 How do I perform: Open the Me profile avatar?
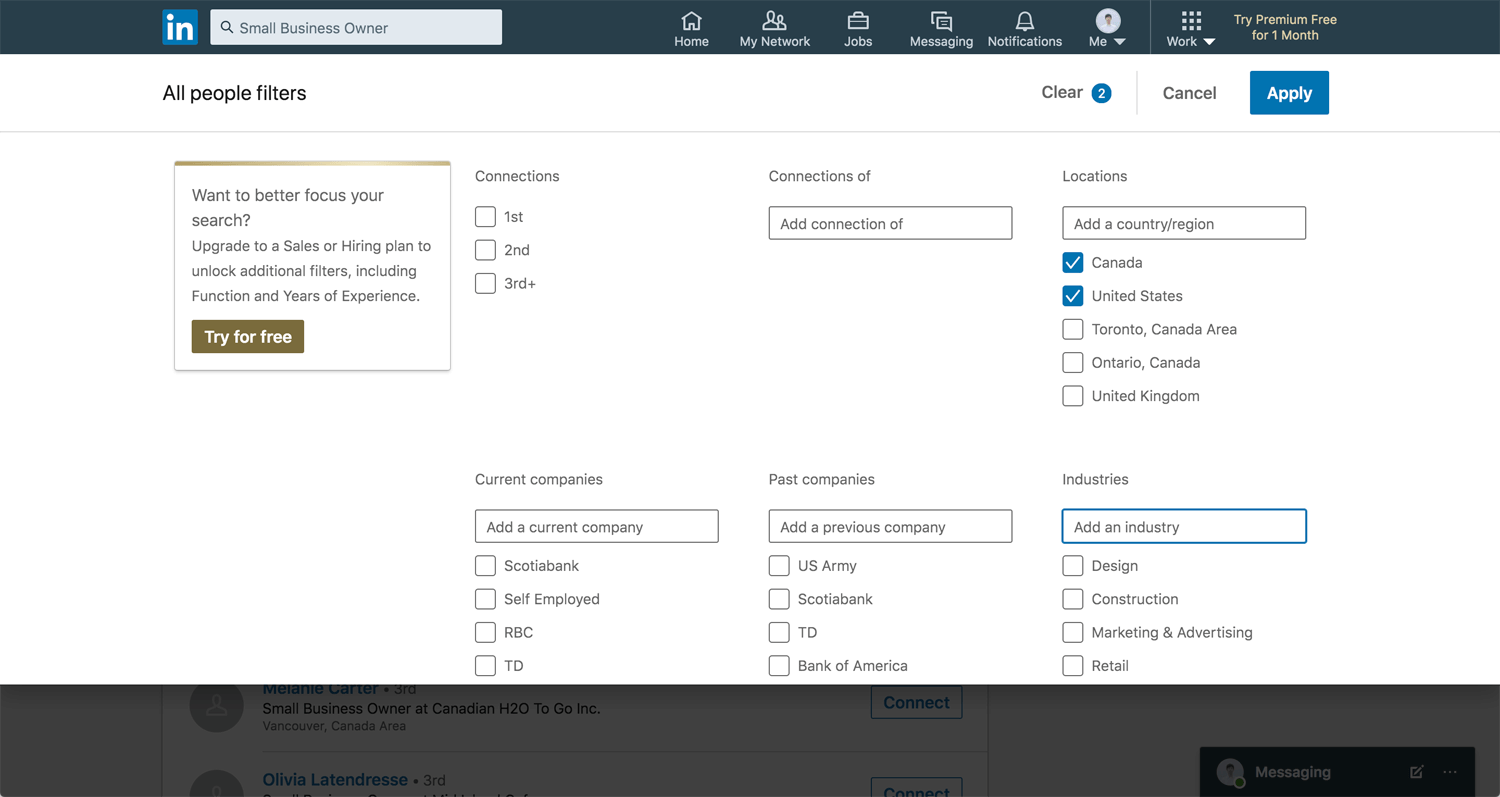1108,20
